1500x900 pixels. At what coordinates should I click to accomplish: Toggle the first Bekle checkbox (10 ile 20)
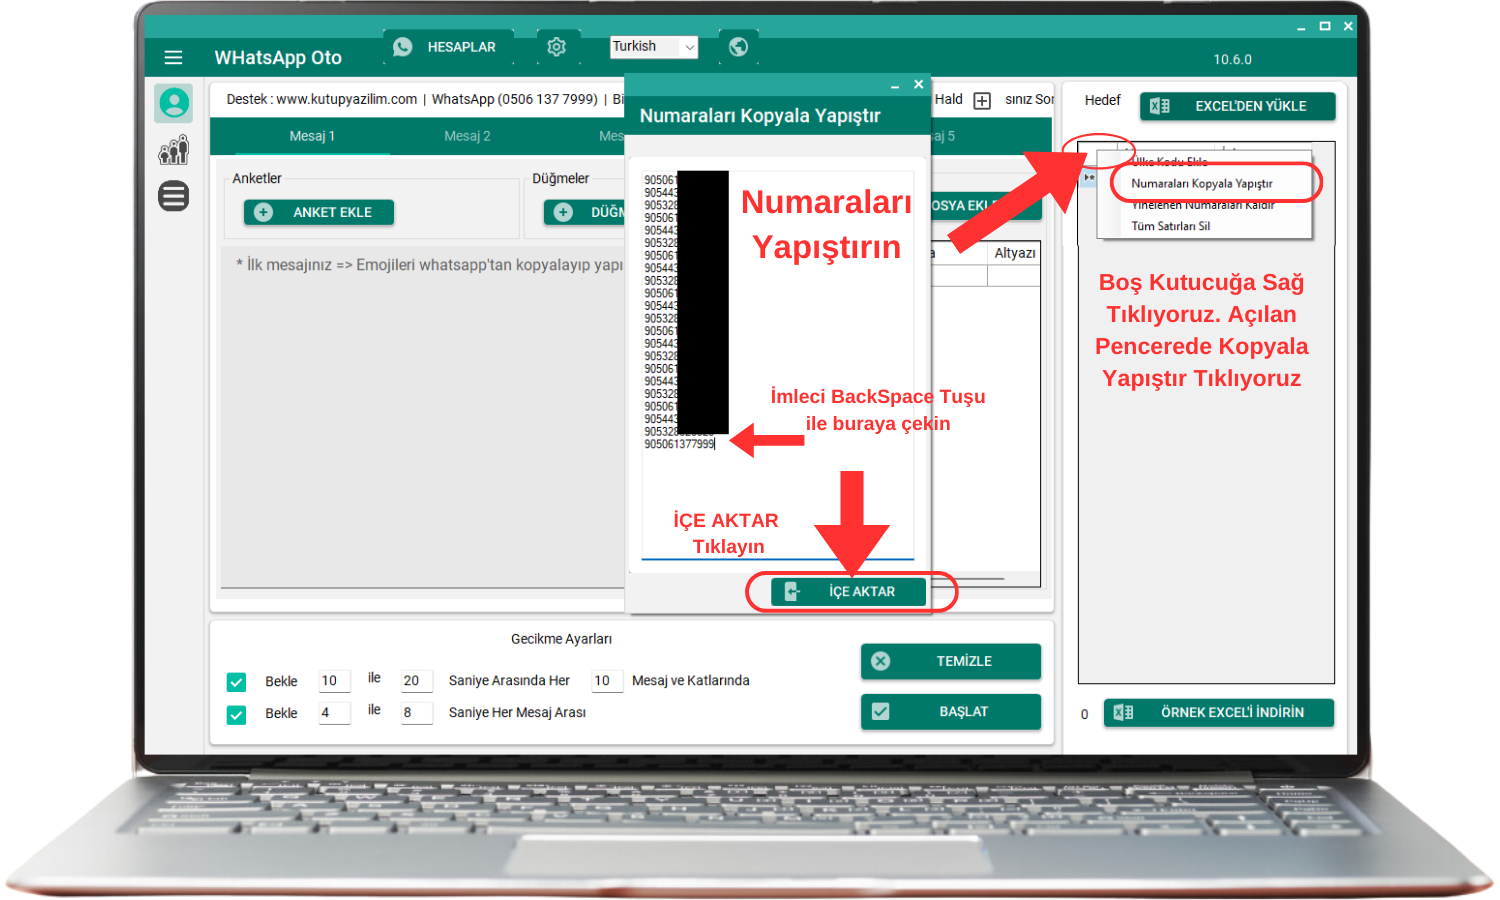point(236,682)
